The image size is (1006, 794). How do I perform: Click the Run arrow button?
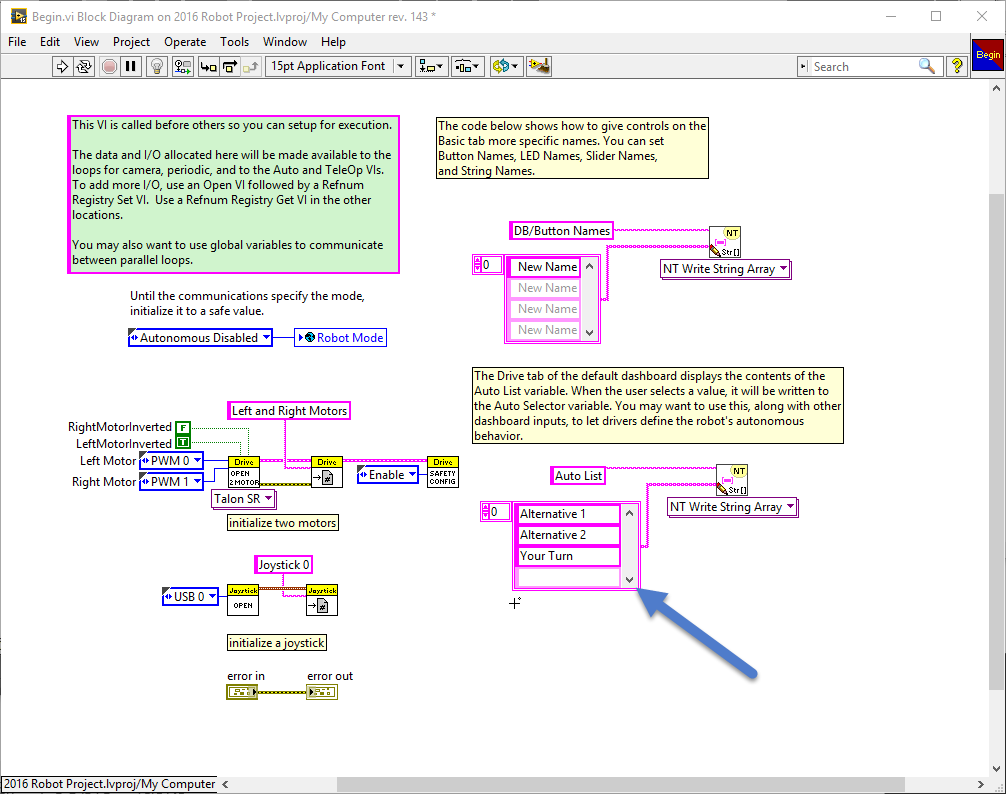pyautogui.click(x=61, y=66)
